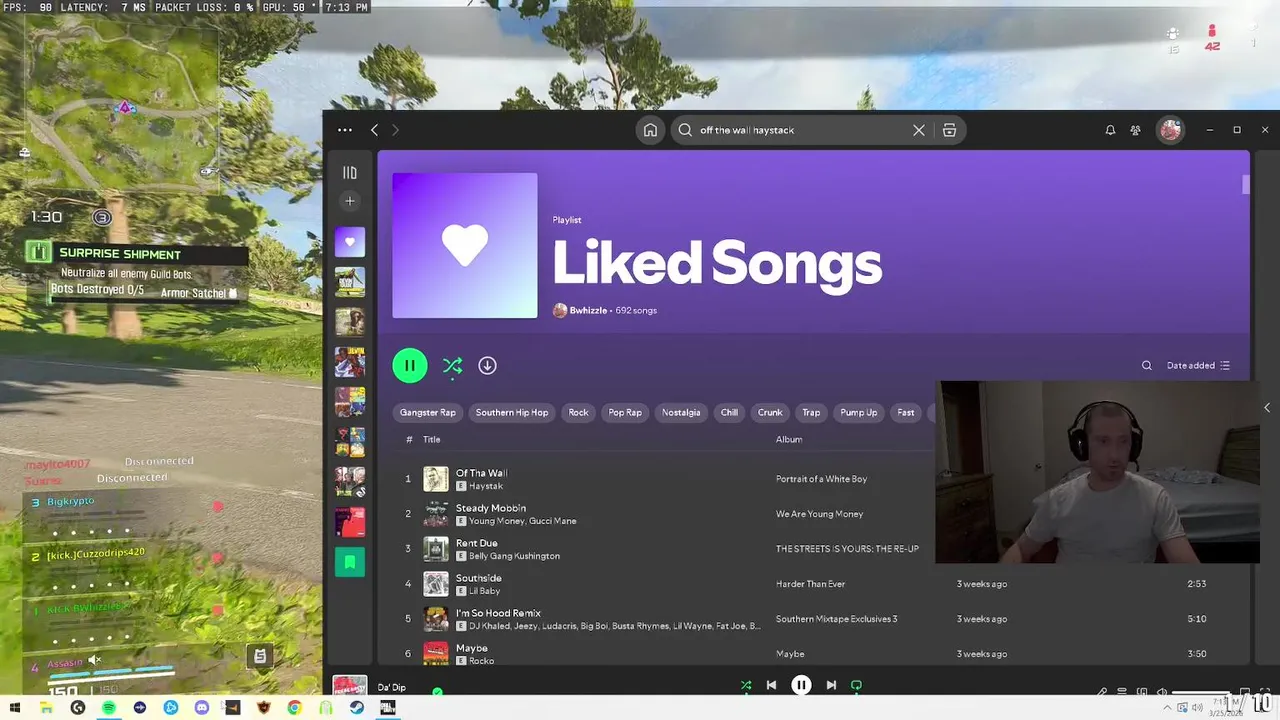Create a new playlist with the plus icon
1280x720 pixels.
tap(350, 201)
